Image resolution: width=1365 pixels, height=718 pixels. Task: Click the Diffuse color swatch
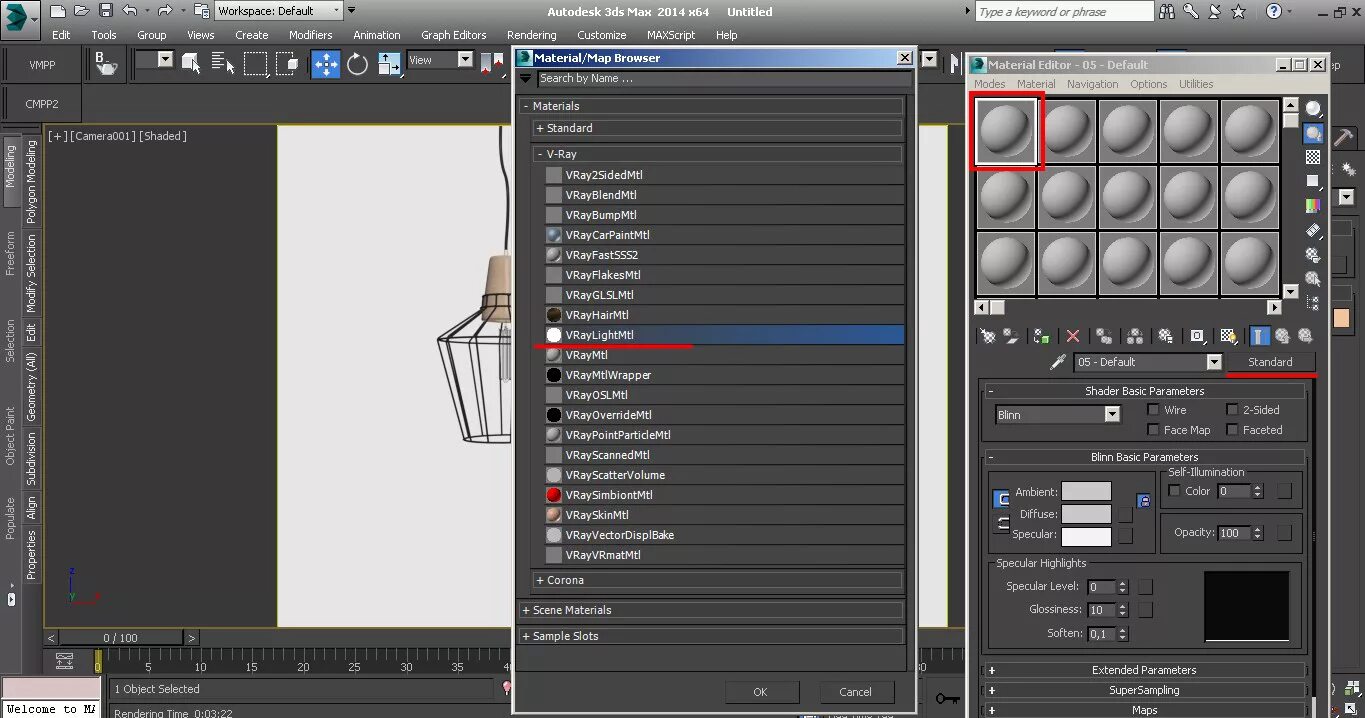1086,513
